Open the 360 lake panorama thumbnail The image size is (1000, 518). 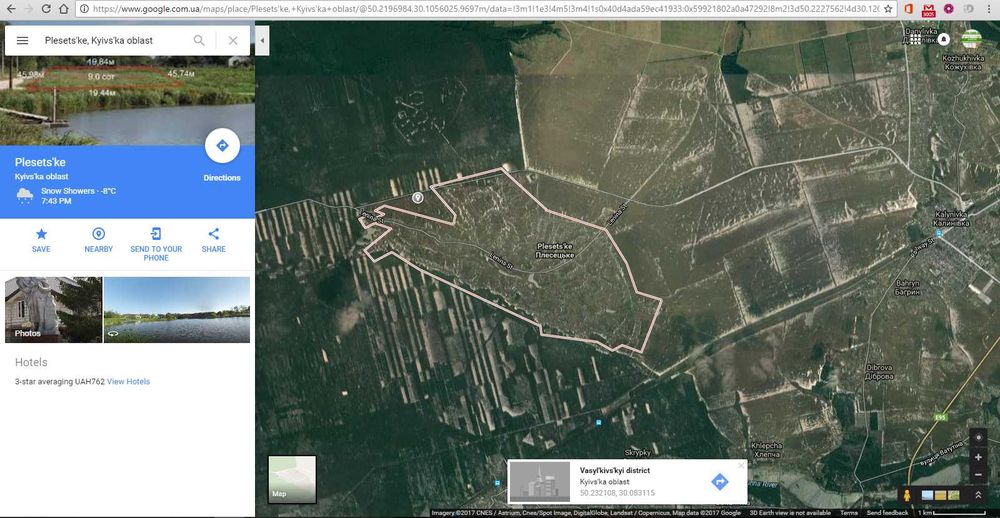point(177,309)
